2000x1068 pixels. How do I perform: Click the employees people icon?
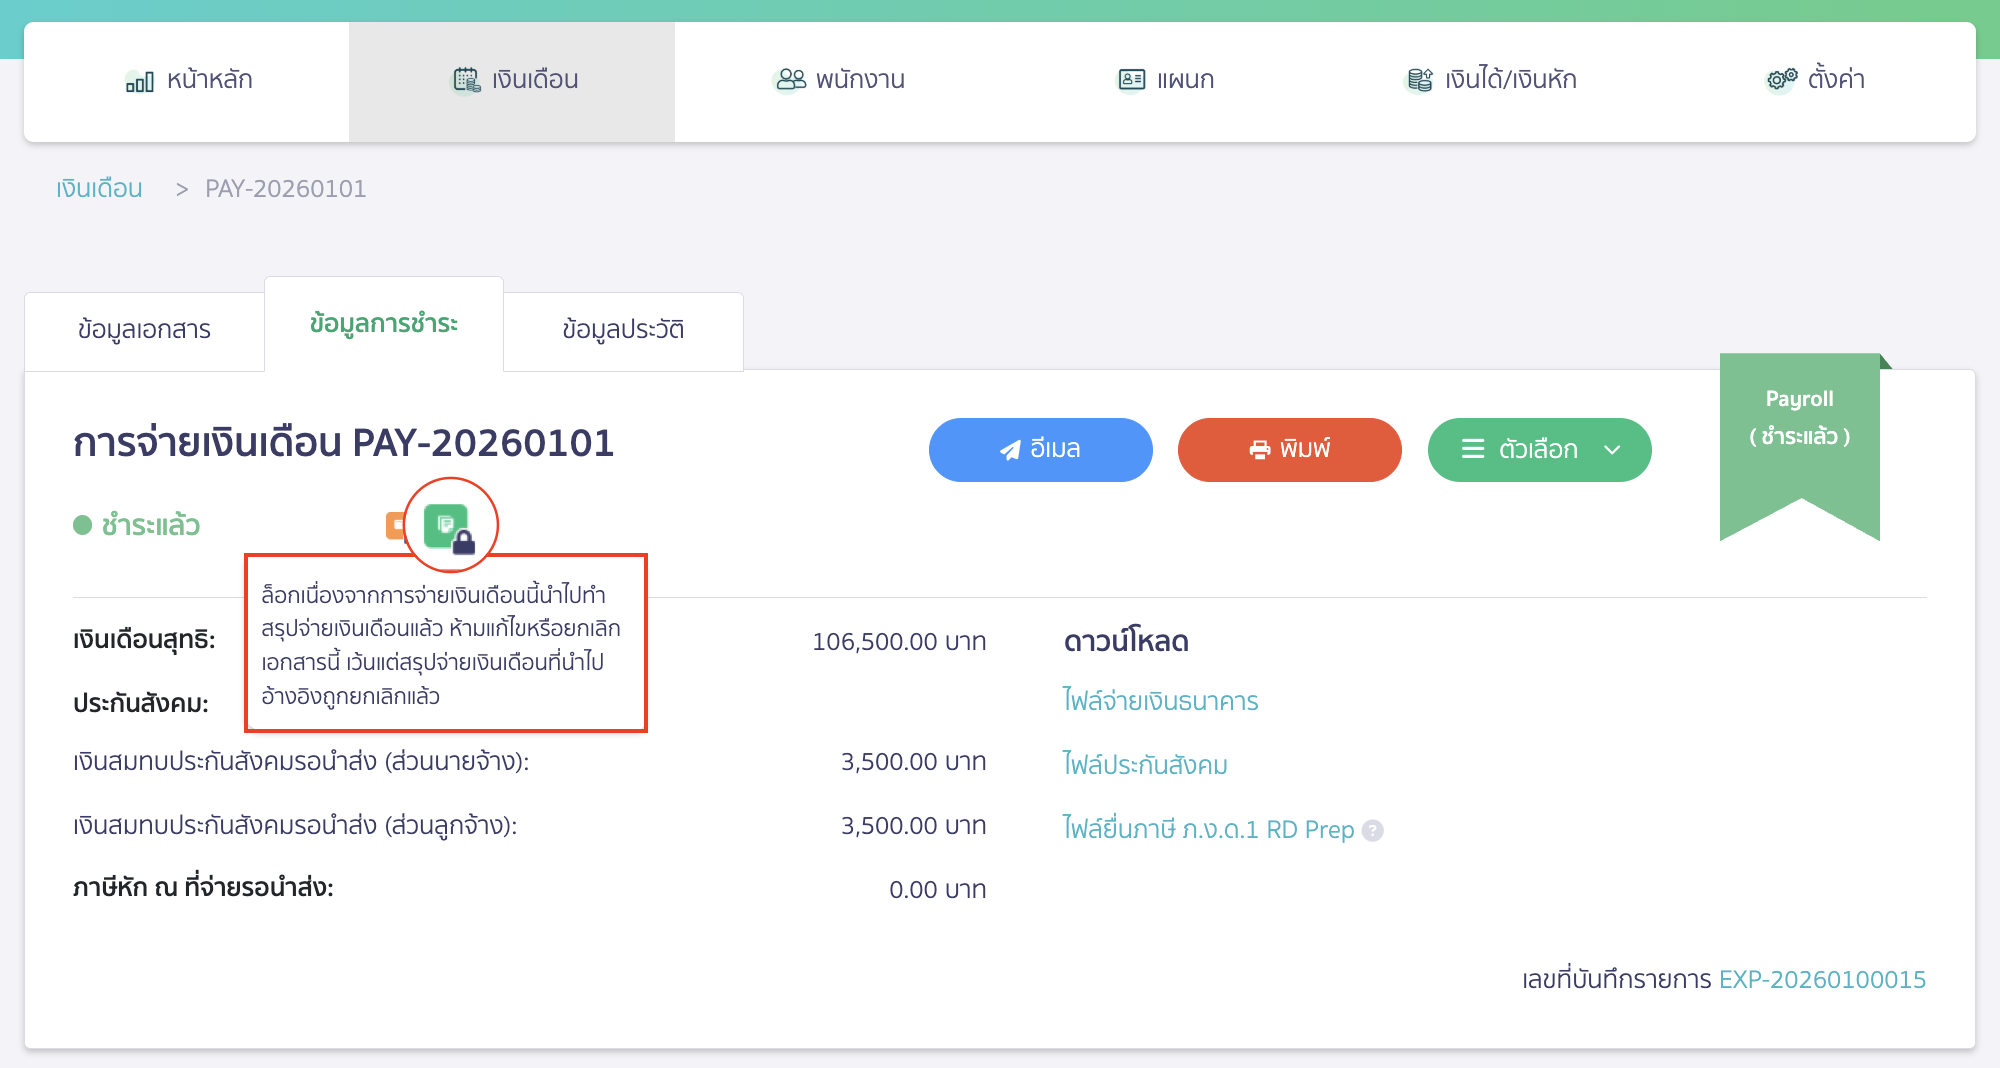coord(790,80)
